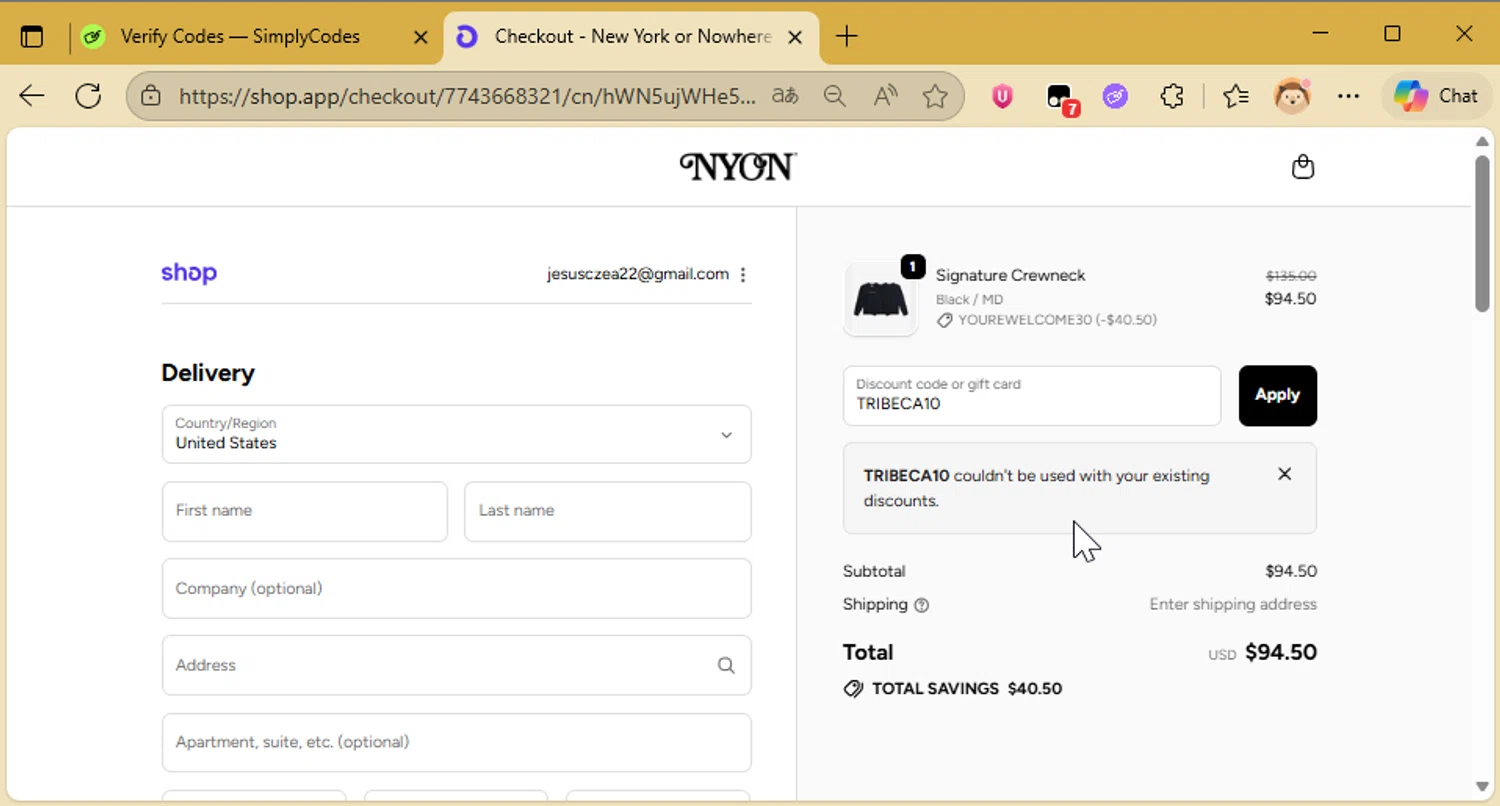Click the Signature Crewneck product thumbnail
The height and width of the screenshot is (806, 1500).
pos(881,298)
